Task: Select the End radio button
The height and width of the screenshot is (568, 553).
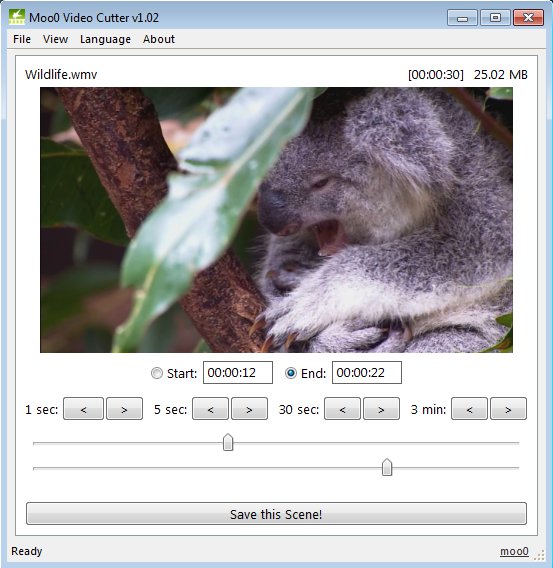Action: click(291, 373)
